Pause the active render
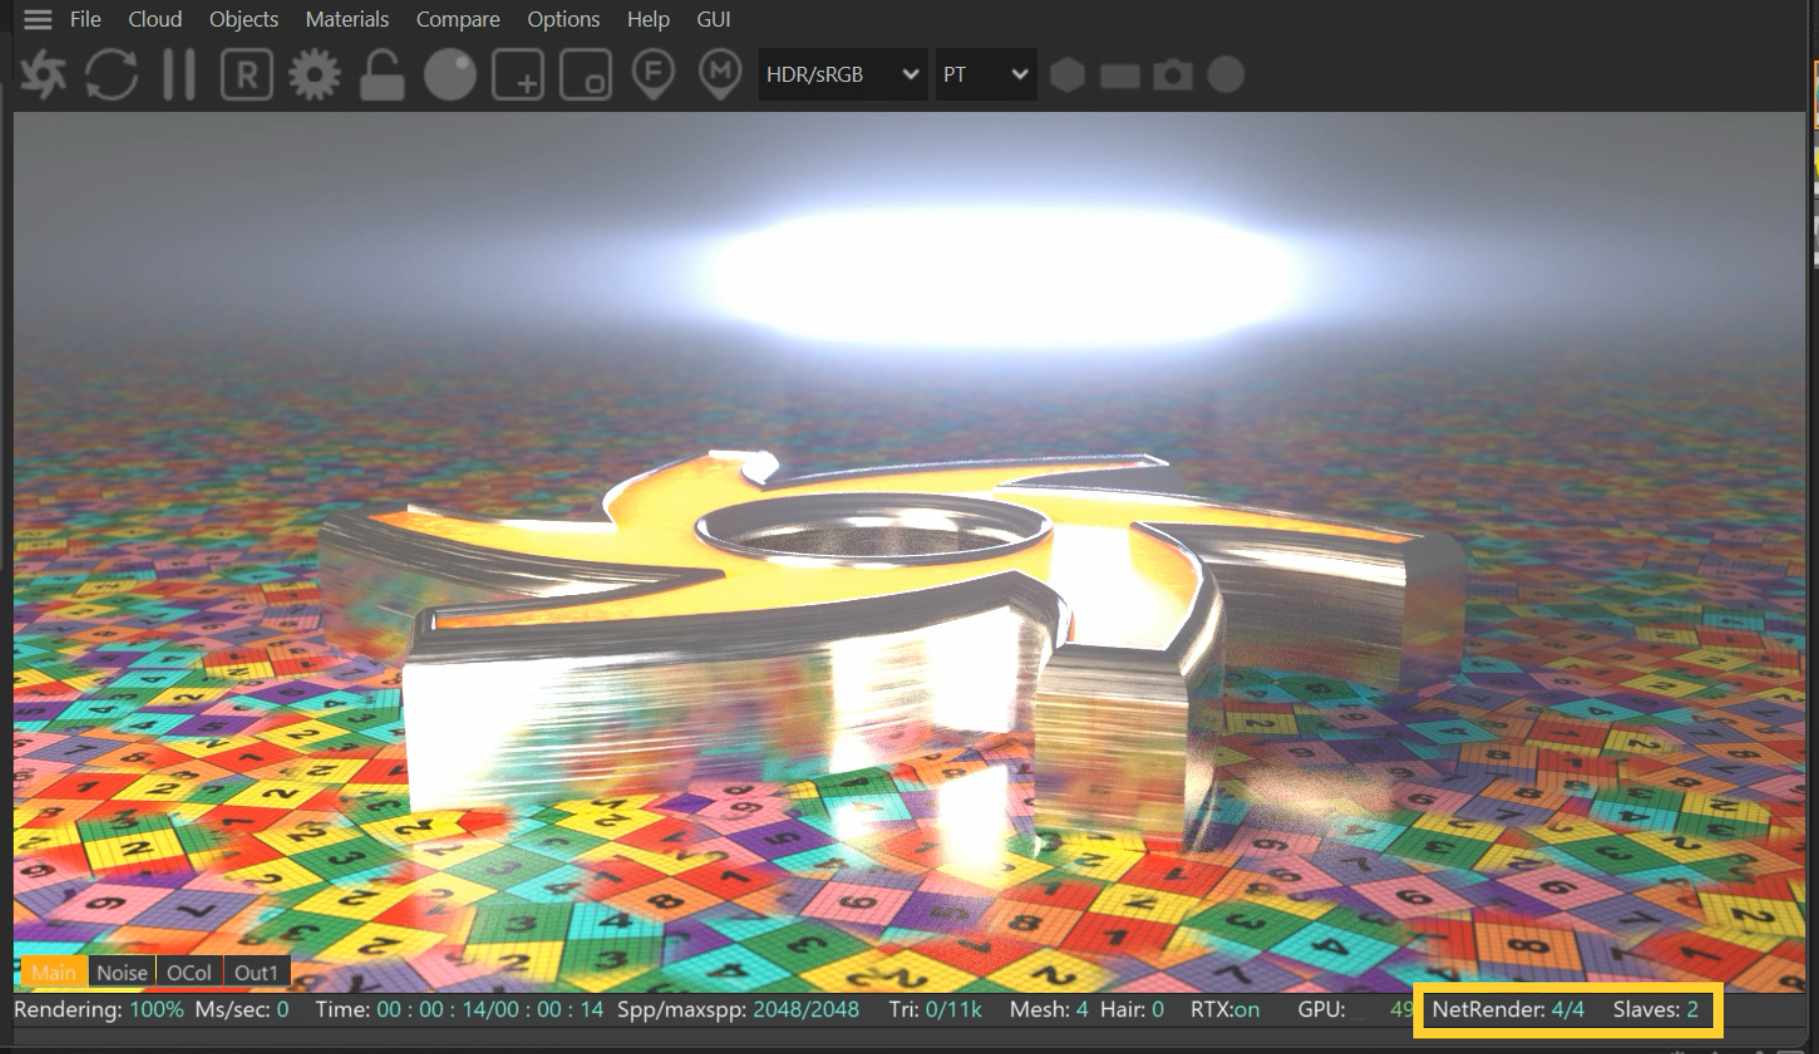1819x1054 pixels. [x=180, y=74]
